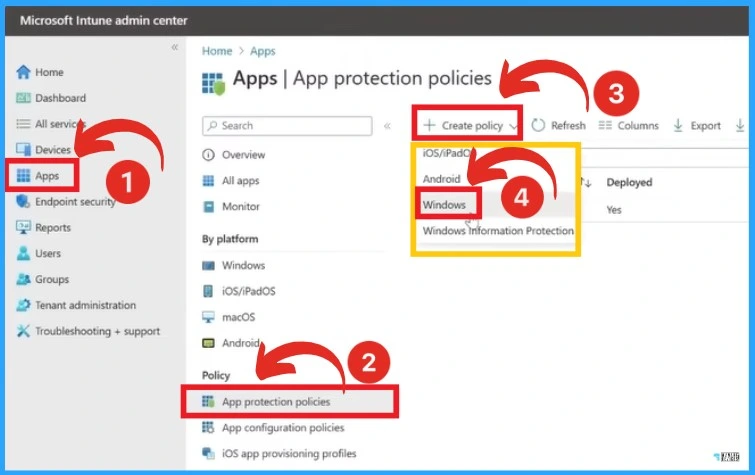Click the macOS desktop icon
This screenshot has height=475, width=755.
pyautogui.click(x=208, y=317)
